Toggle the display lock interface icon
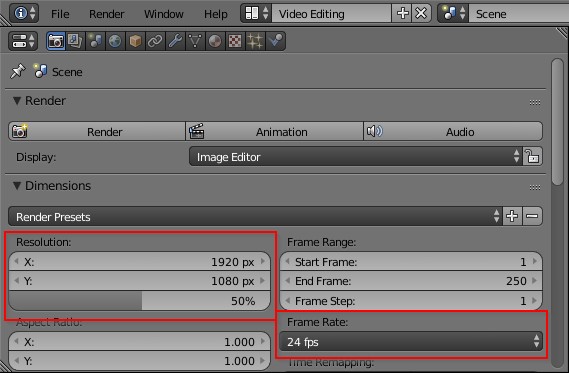The height and width of the screenshot is (373, 569). point(532,157)
